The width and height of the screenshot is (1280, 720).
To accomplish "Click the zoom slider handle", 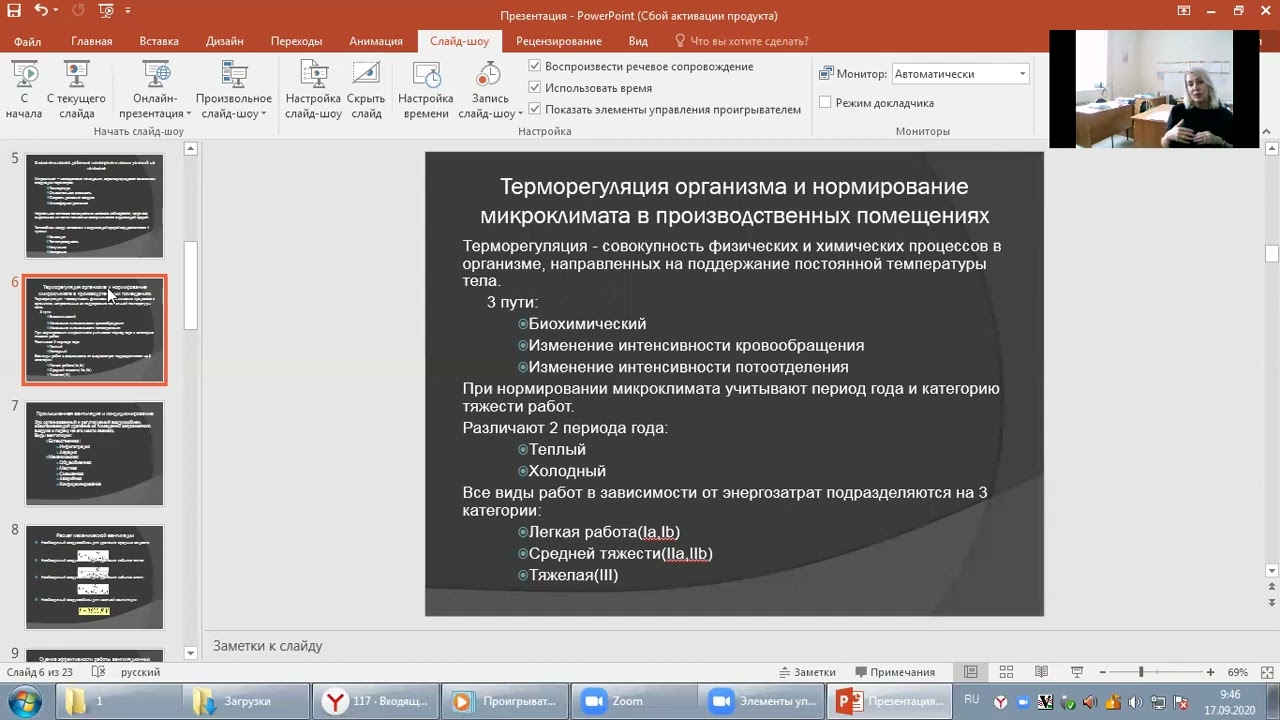I will tap(1141, 672).
